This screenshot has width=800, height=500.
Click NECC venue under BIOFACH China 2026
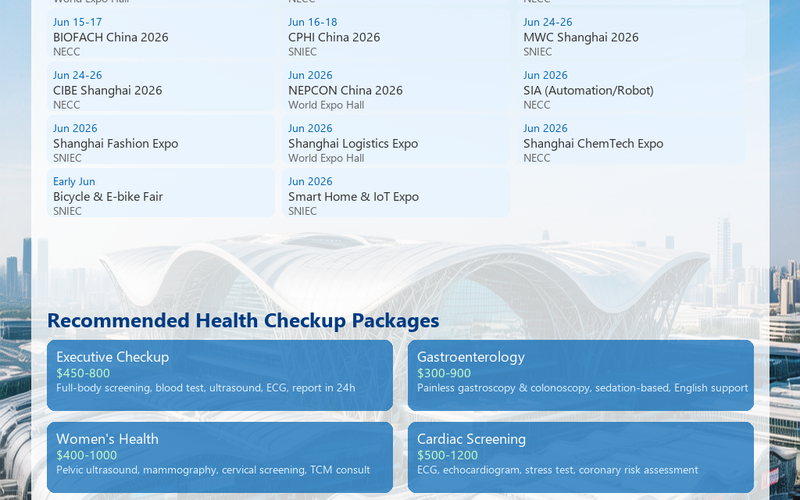66,52
